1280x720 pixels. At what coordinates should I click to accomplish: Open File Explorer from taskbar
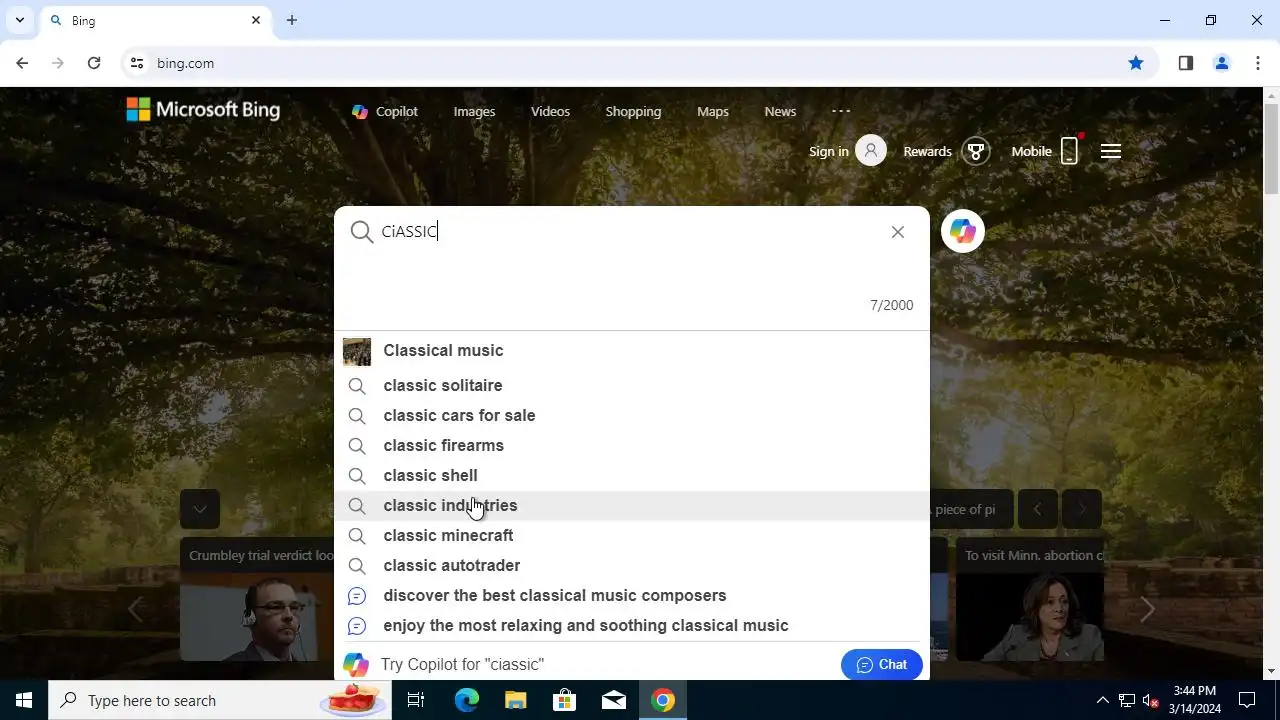tap(515, 700)
